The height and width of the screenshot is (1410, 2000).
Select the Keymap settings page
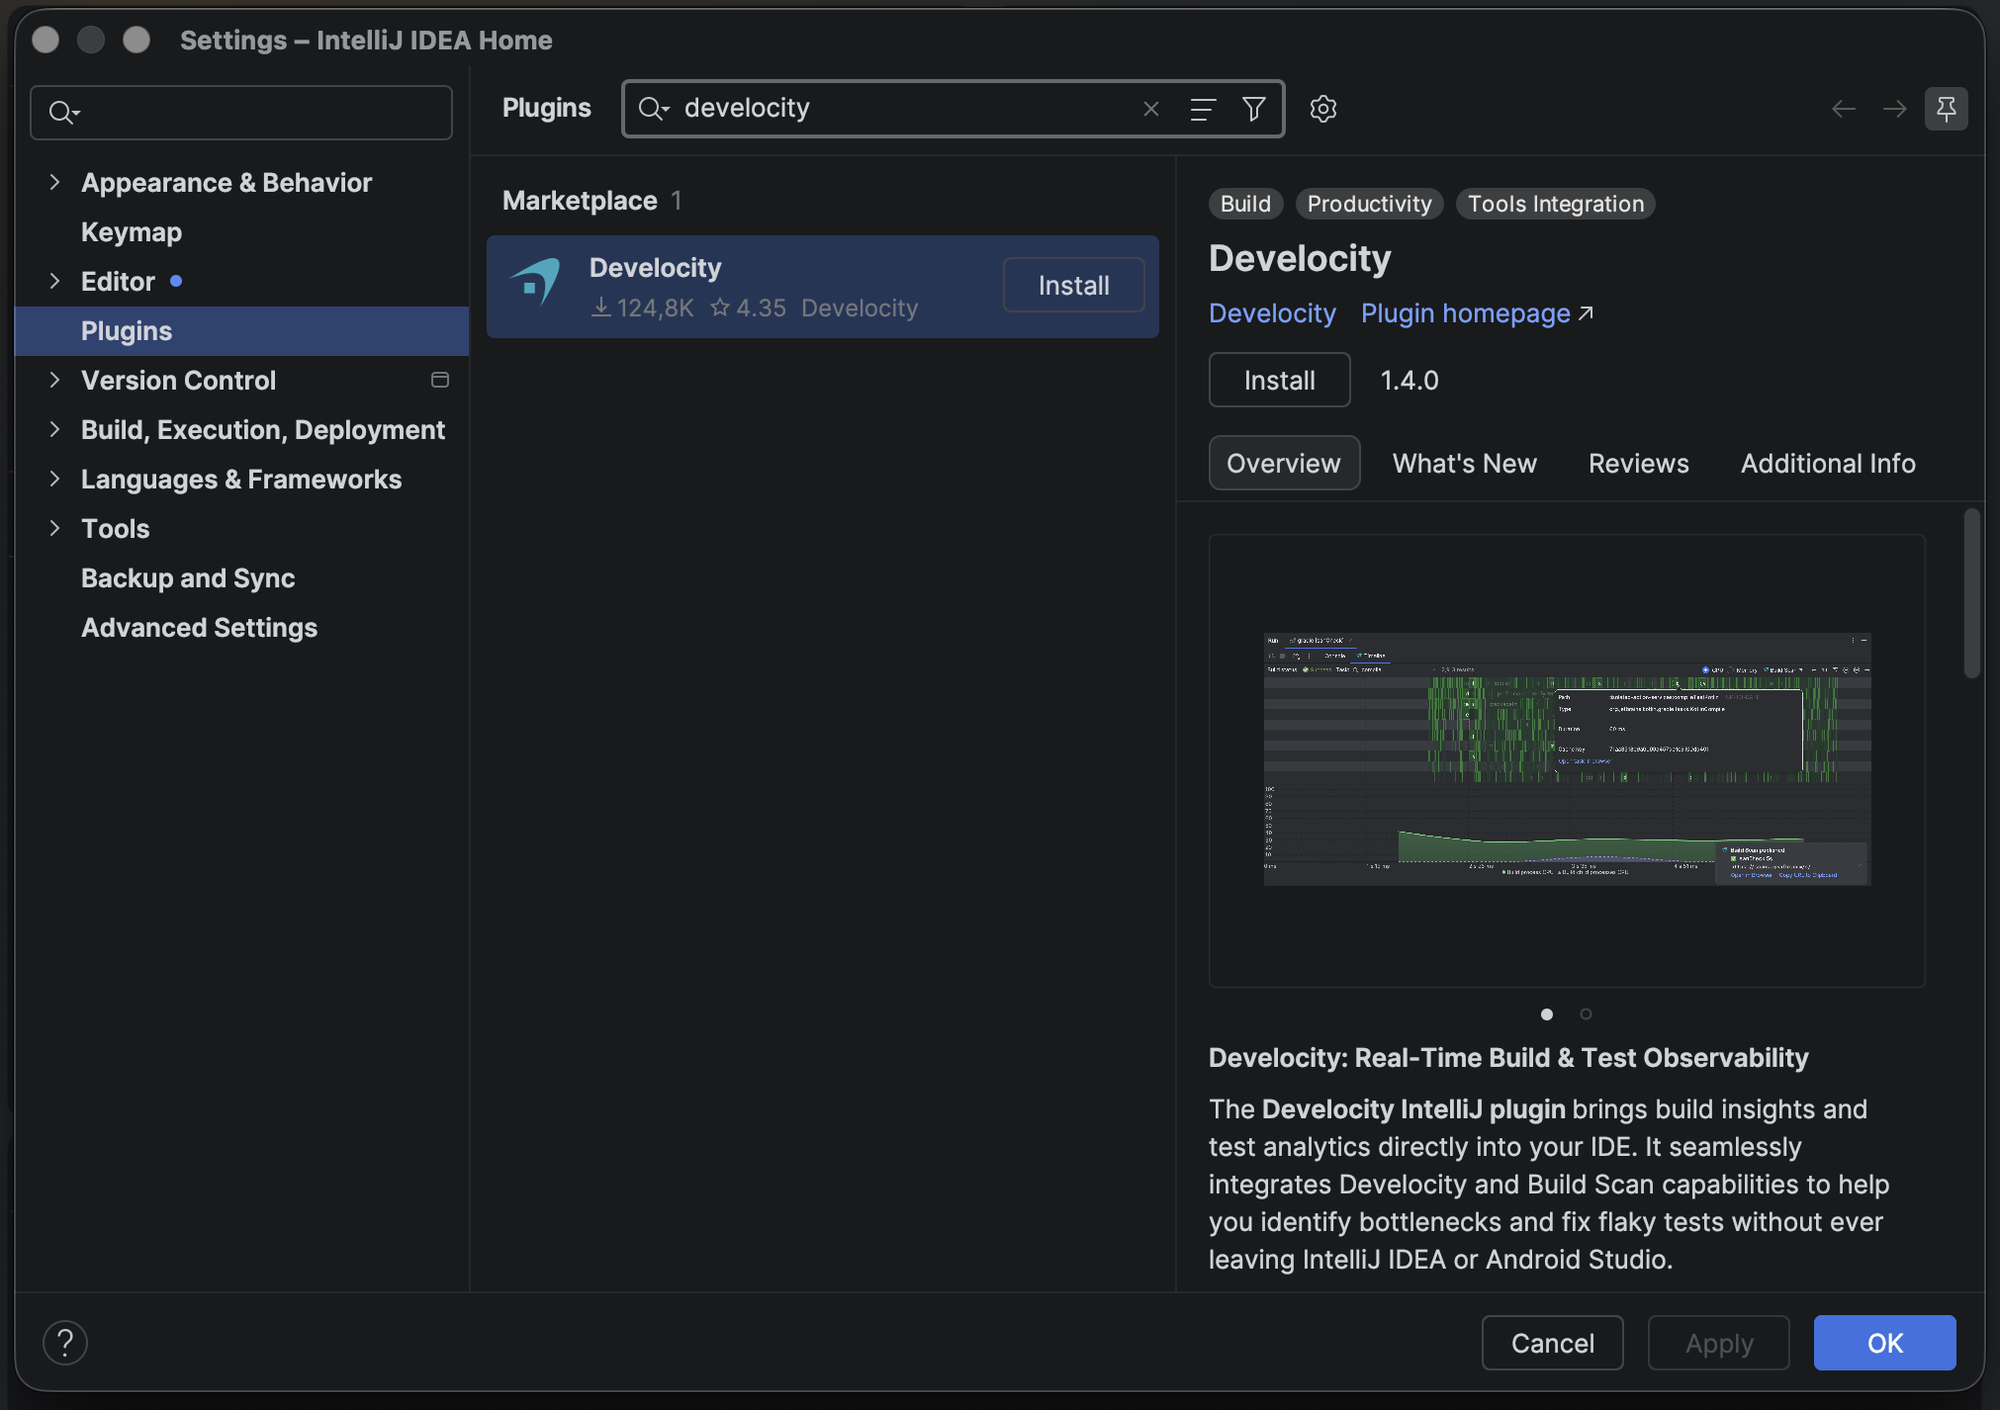pos(131,232)
